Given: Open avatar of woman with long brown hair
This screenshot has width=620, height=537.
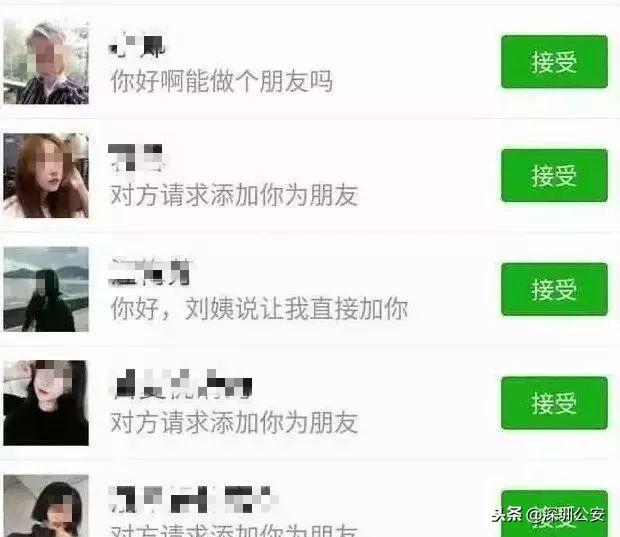Looking at the screenshot, I should pos(46,175).
